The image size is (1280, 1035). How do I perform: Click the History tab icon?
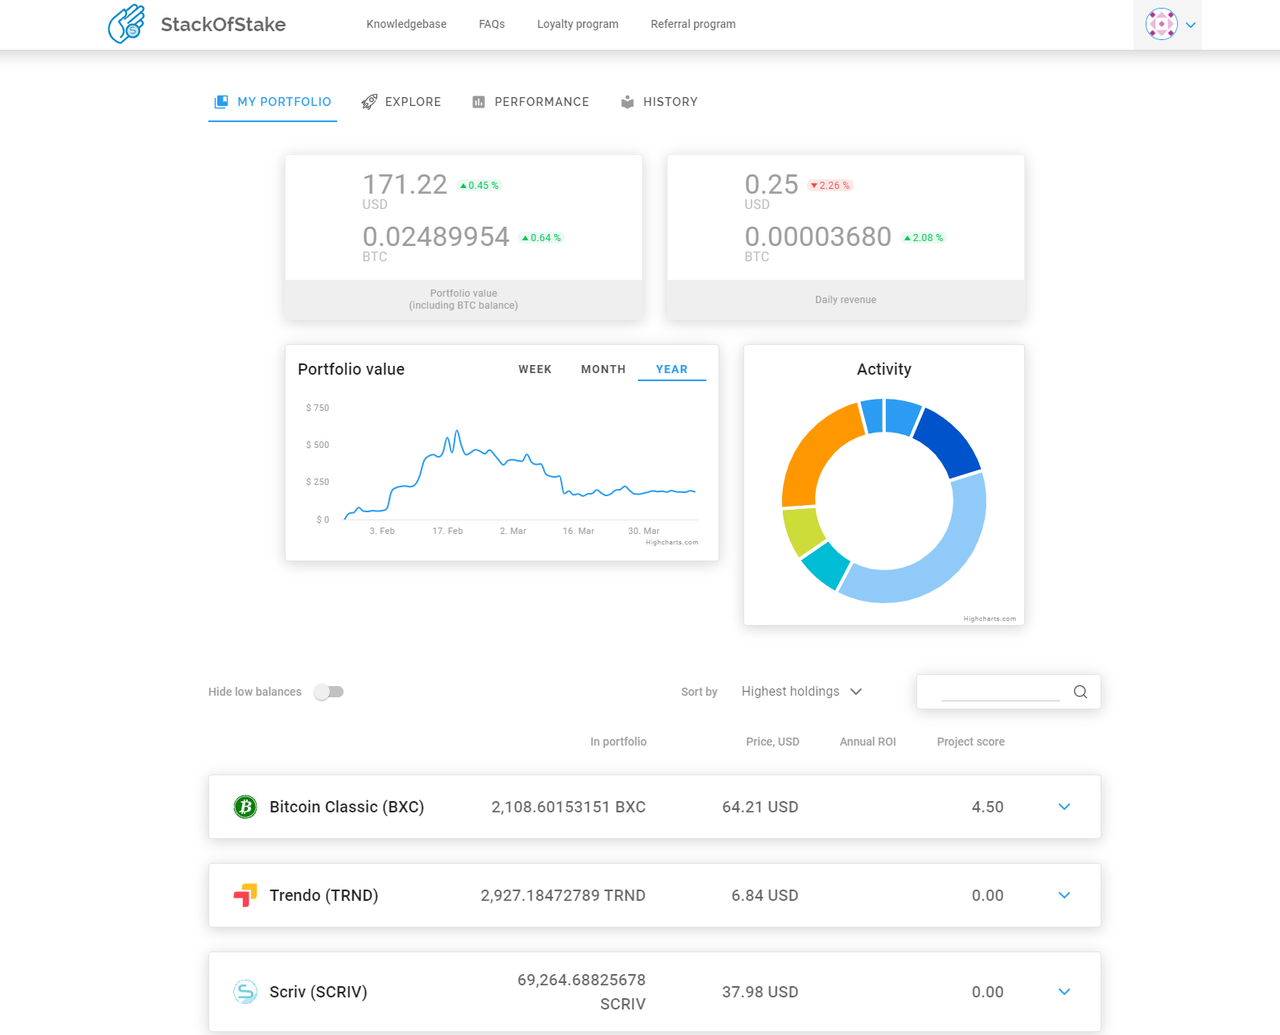click(627, 102)
